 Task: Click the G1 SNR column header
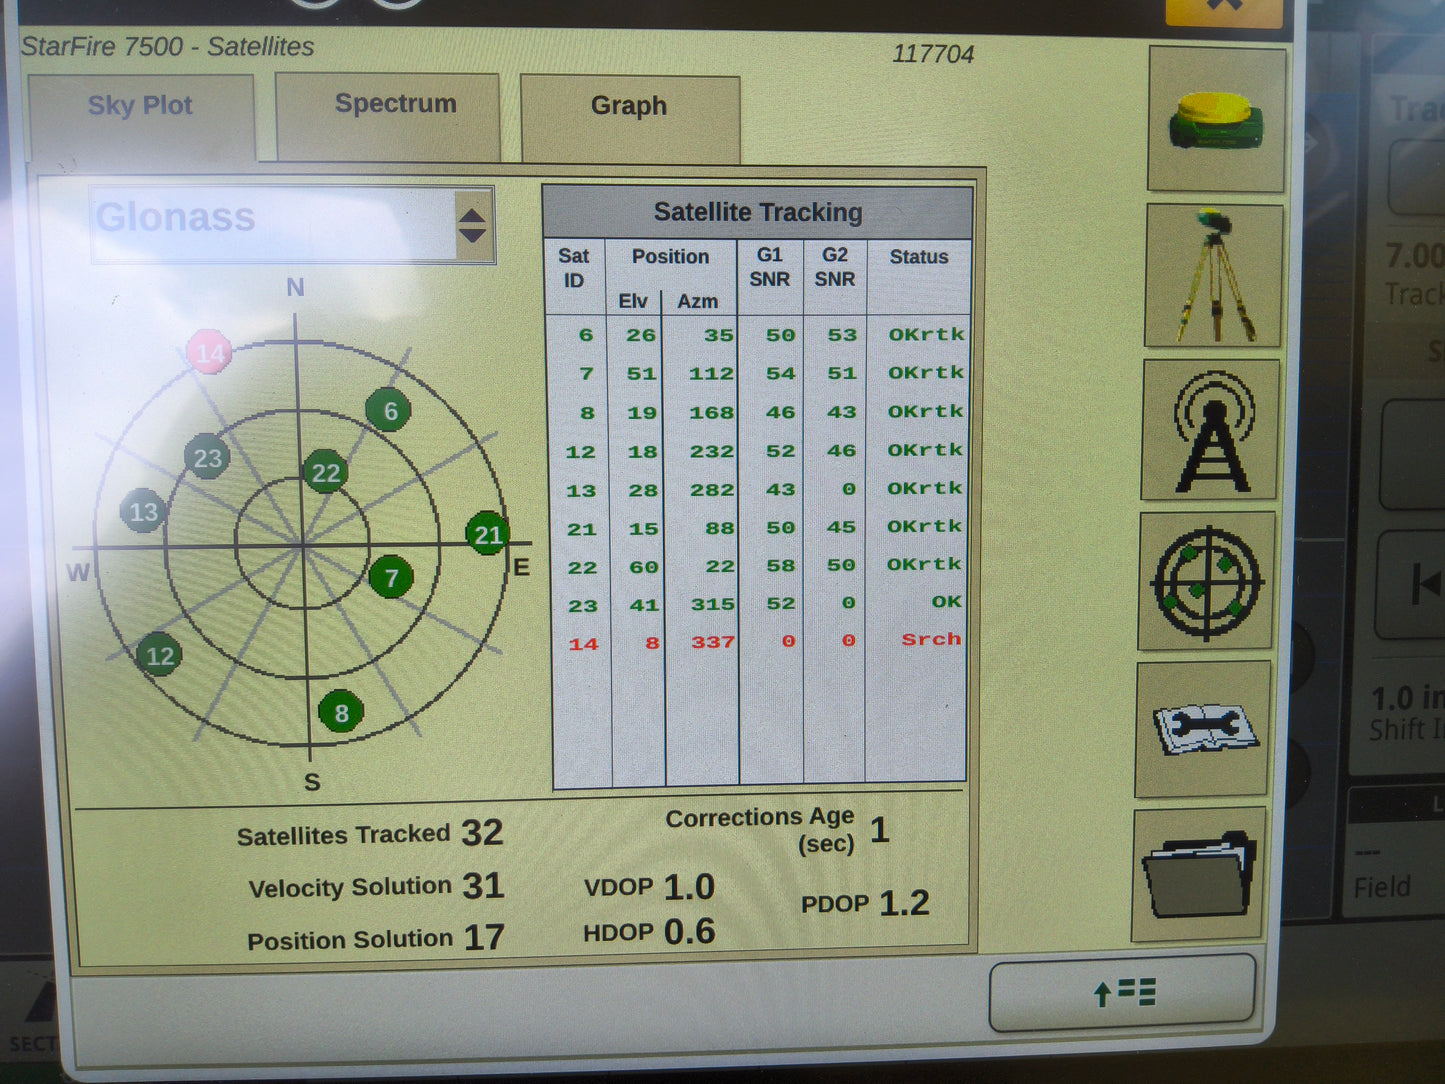coord(770,267)
